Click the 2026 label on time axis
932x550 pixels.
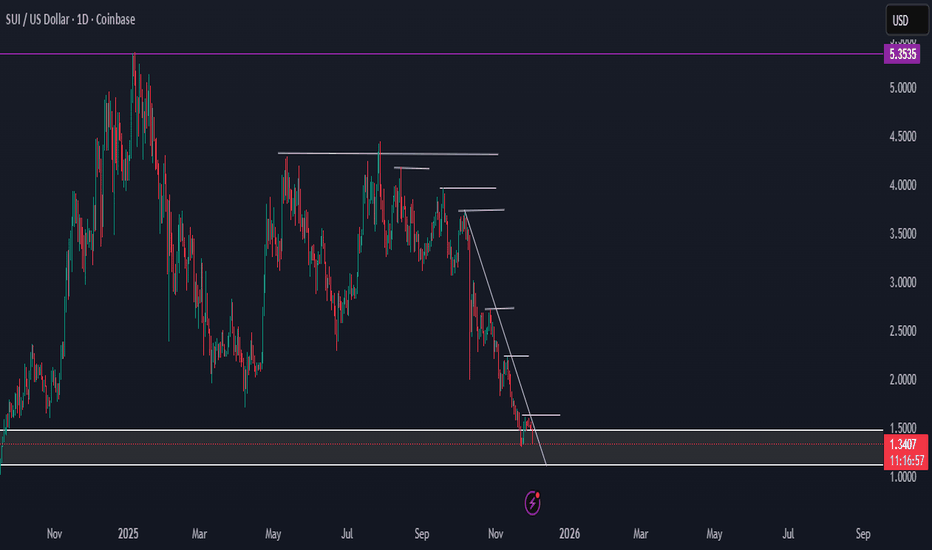pyautogui.click(x=569, y=534)
